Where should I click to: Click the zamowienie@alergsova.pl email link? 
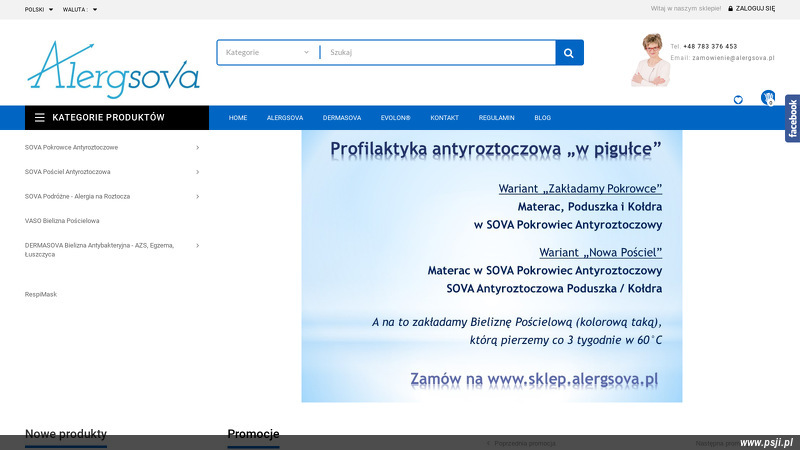click(733, 58)
